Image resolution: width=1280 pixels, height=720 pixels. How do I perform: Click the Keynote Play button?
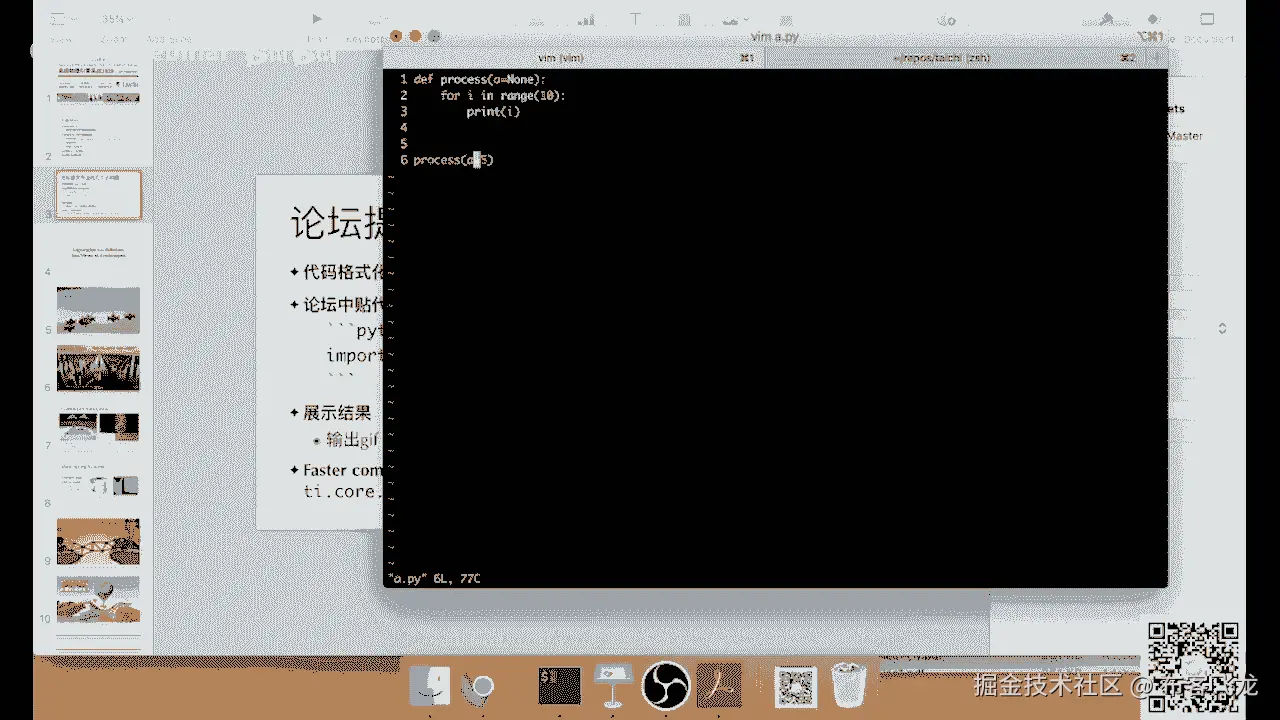point(317,19)
